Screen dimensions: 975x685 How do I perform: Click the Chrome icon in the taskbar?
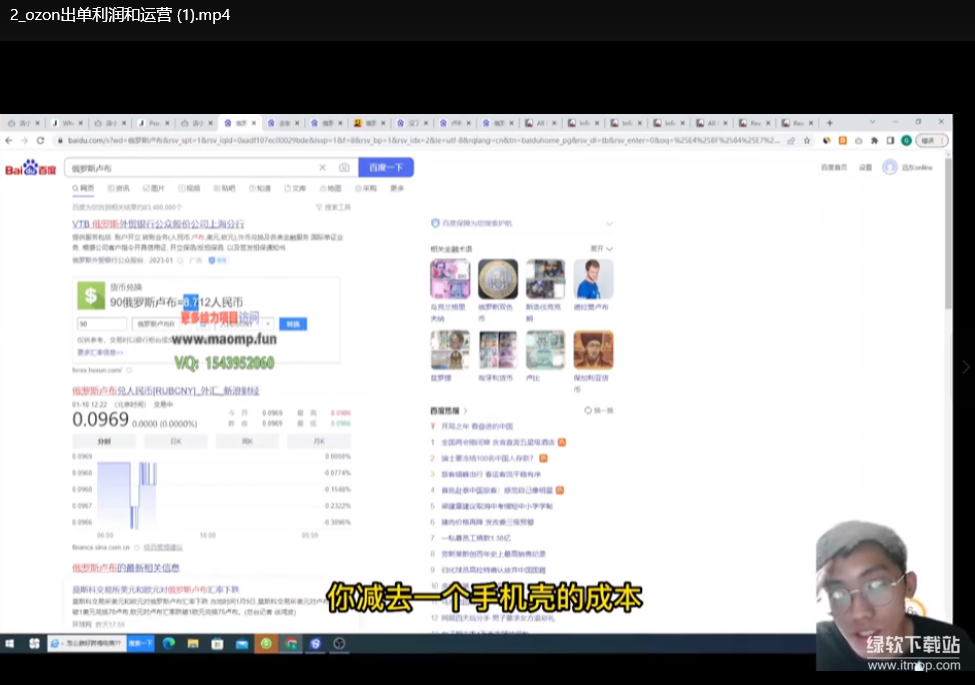coord(291,643)
